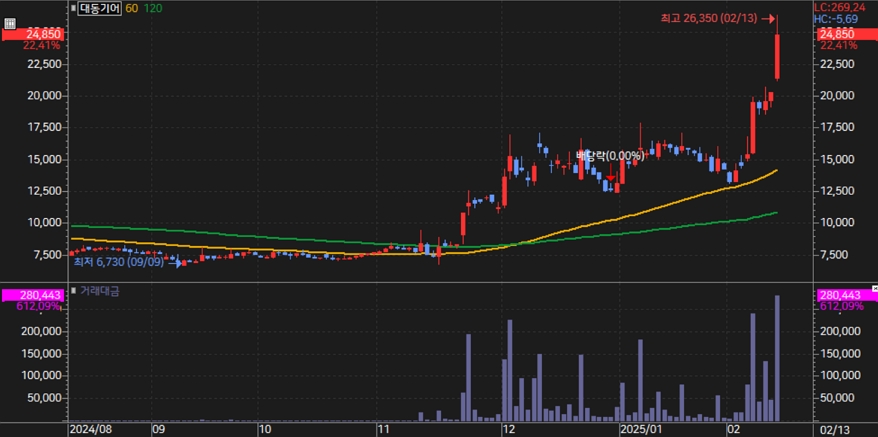Click the 02/13 date label at bottom right
Image resolution: width=878 pixels, height=437 pixels.
point(834,430)
